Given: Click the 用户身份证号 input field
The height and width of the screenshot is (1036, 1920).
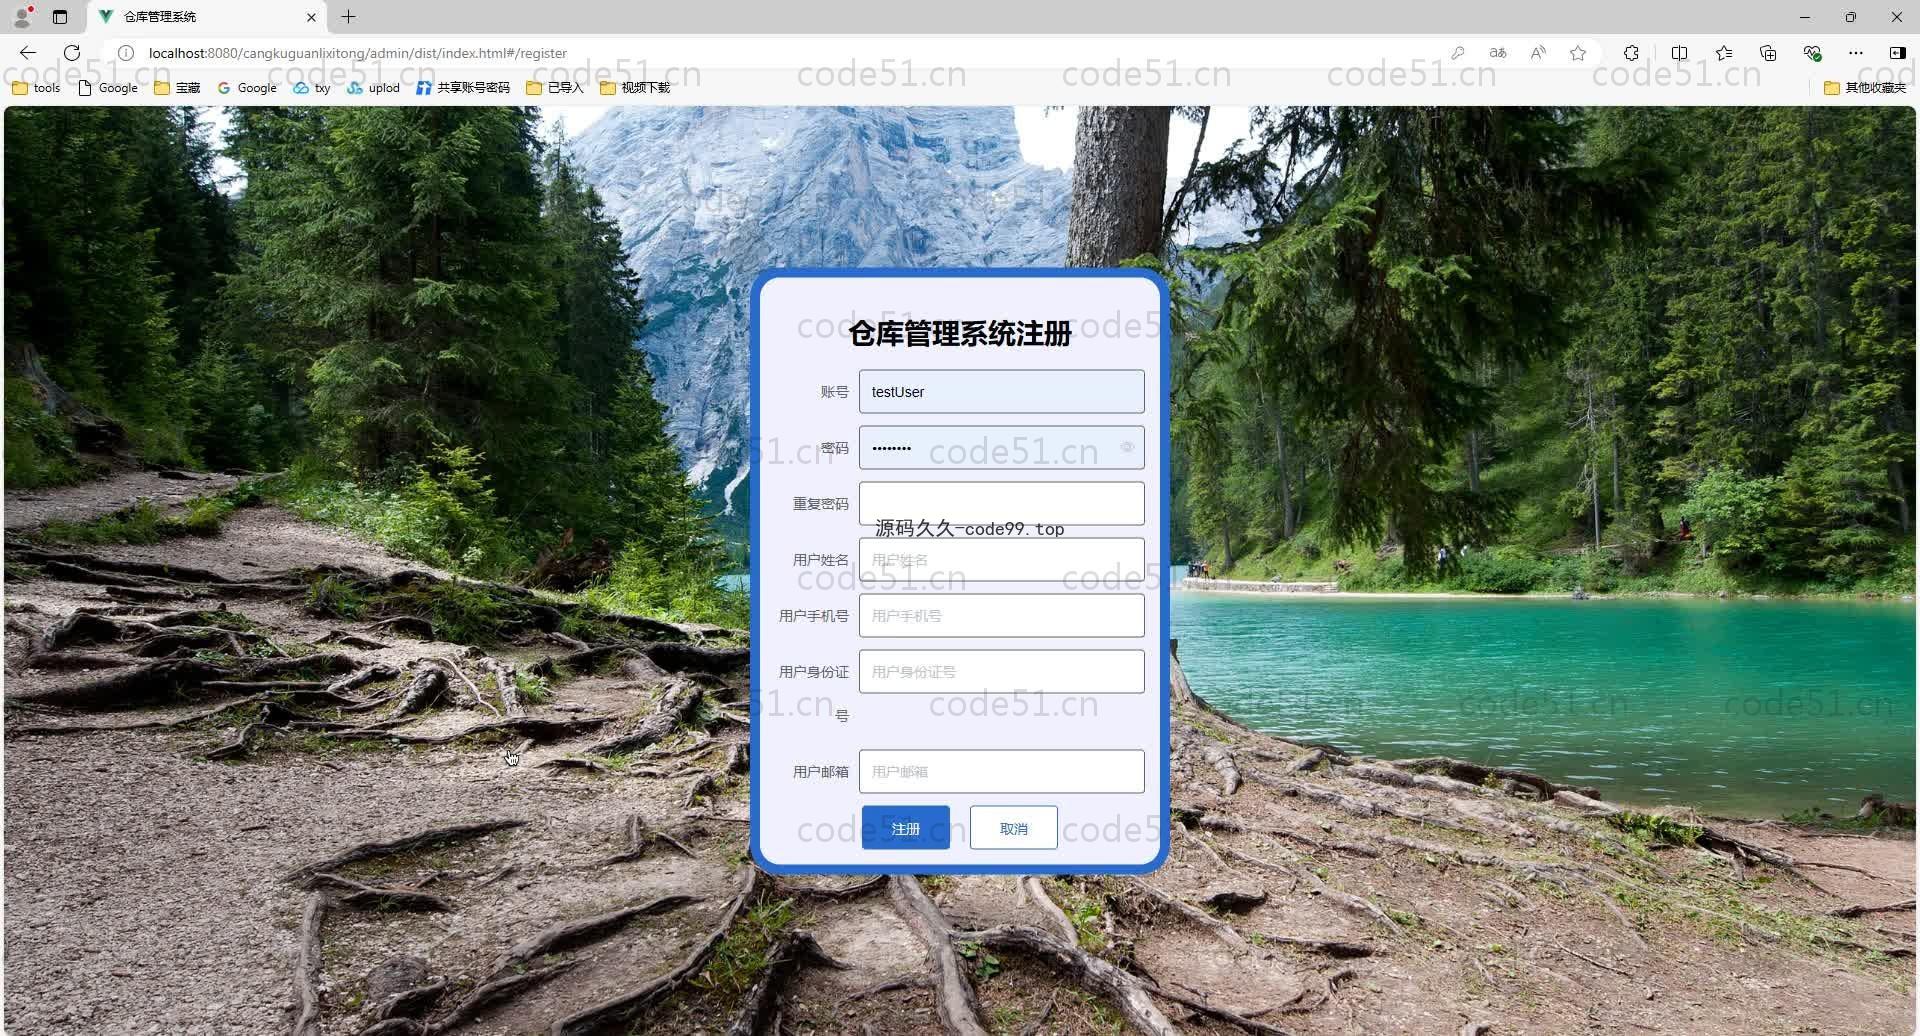Looking at the screenshot, I should click(x=1001, y=672).
